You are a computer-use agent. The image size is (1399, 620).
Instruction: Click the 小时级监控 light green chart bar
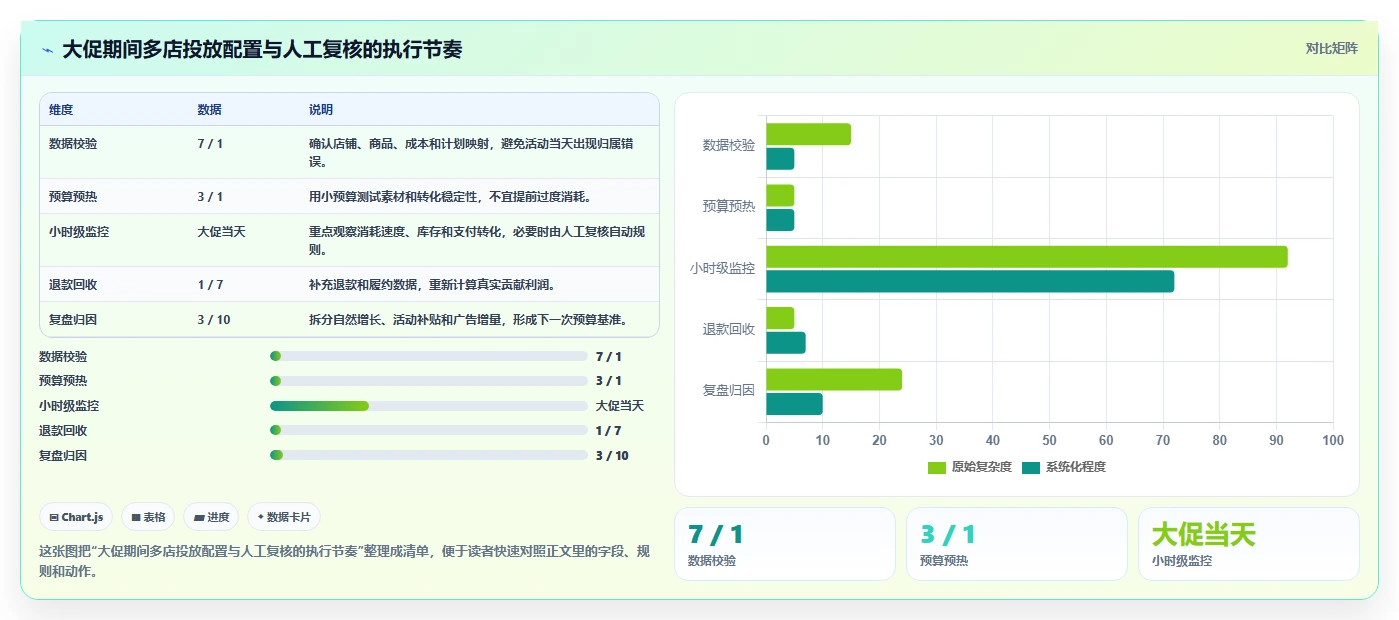tap(1026, 257)
